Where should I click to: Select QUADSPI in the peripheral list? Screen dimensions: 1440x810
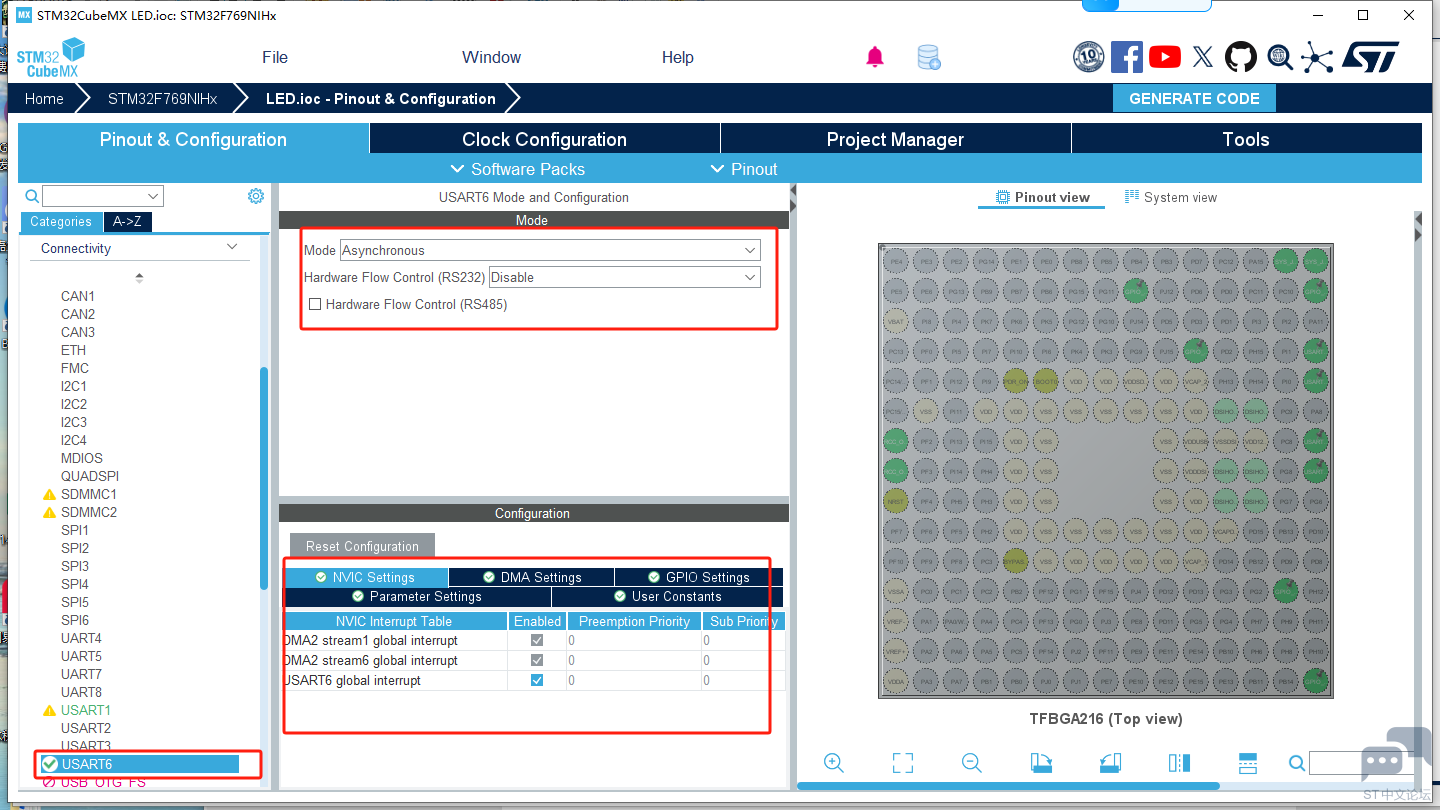[90, 476]
